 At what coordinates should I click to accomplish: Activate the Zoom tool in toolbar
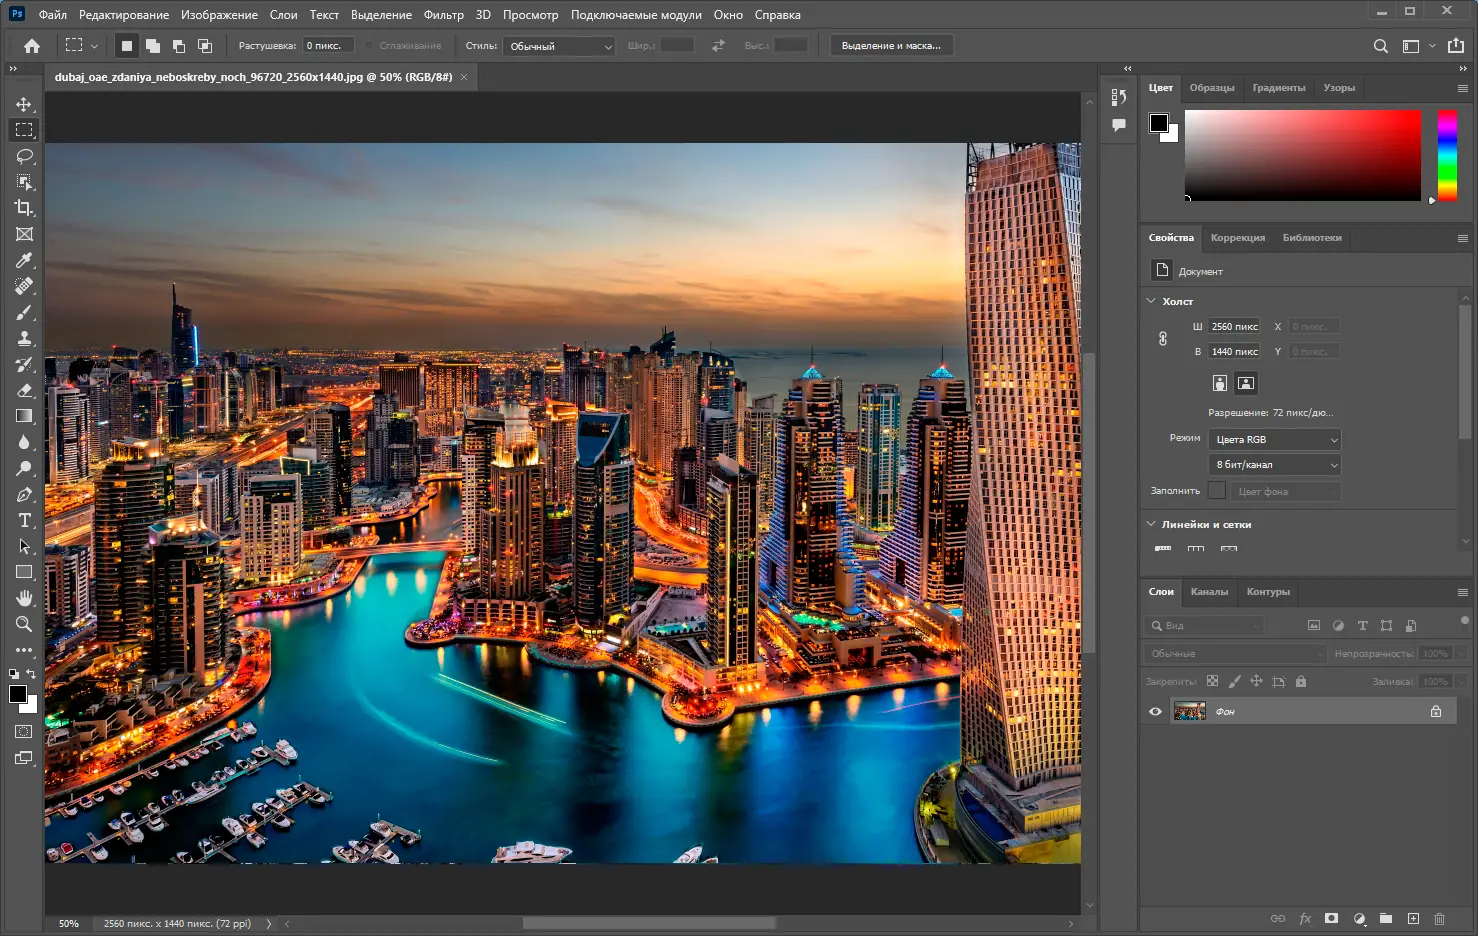[x=25, y=624]
